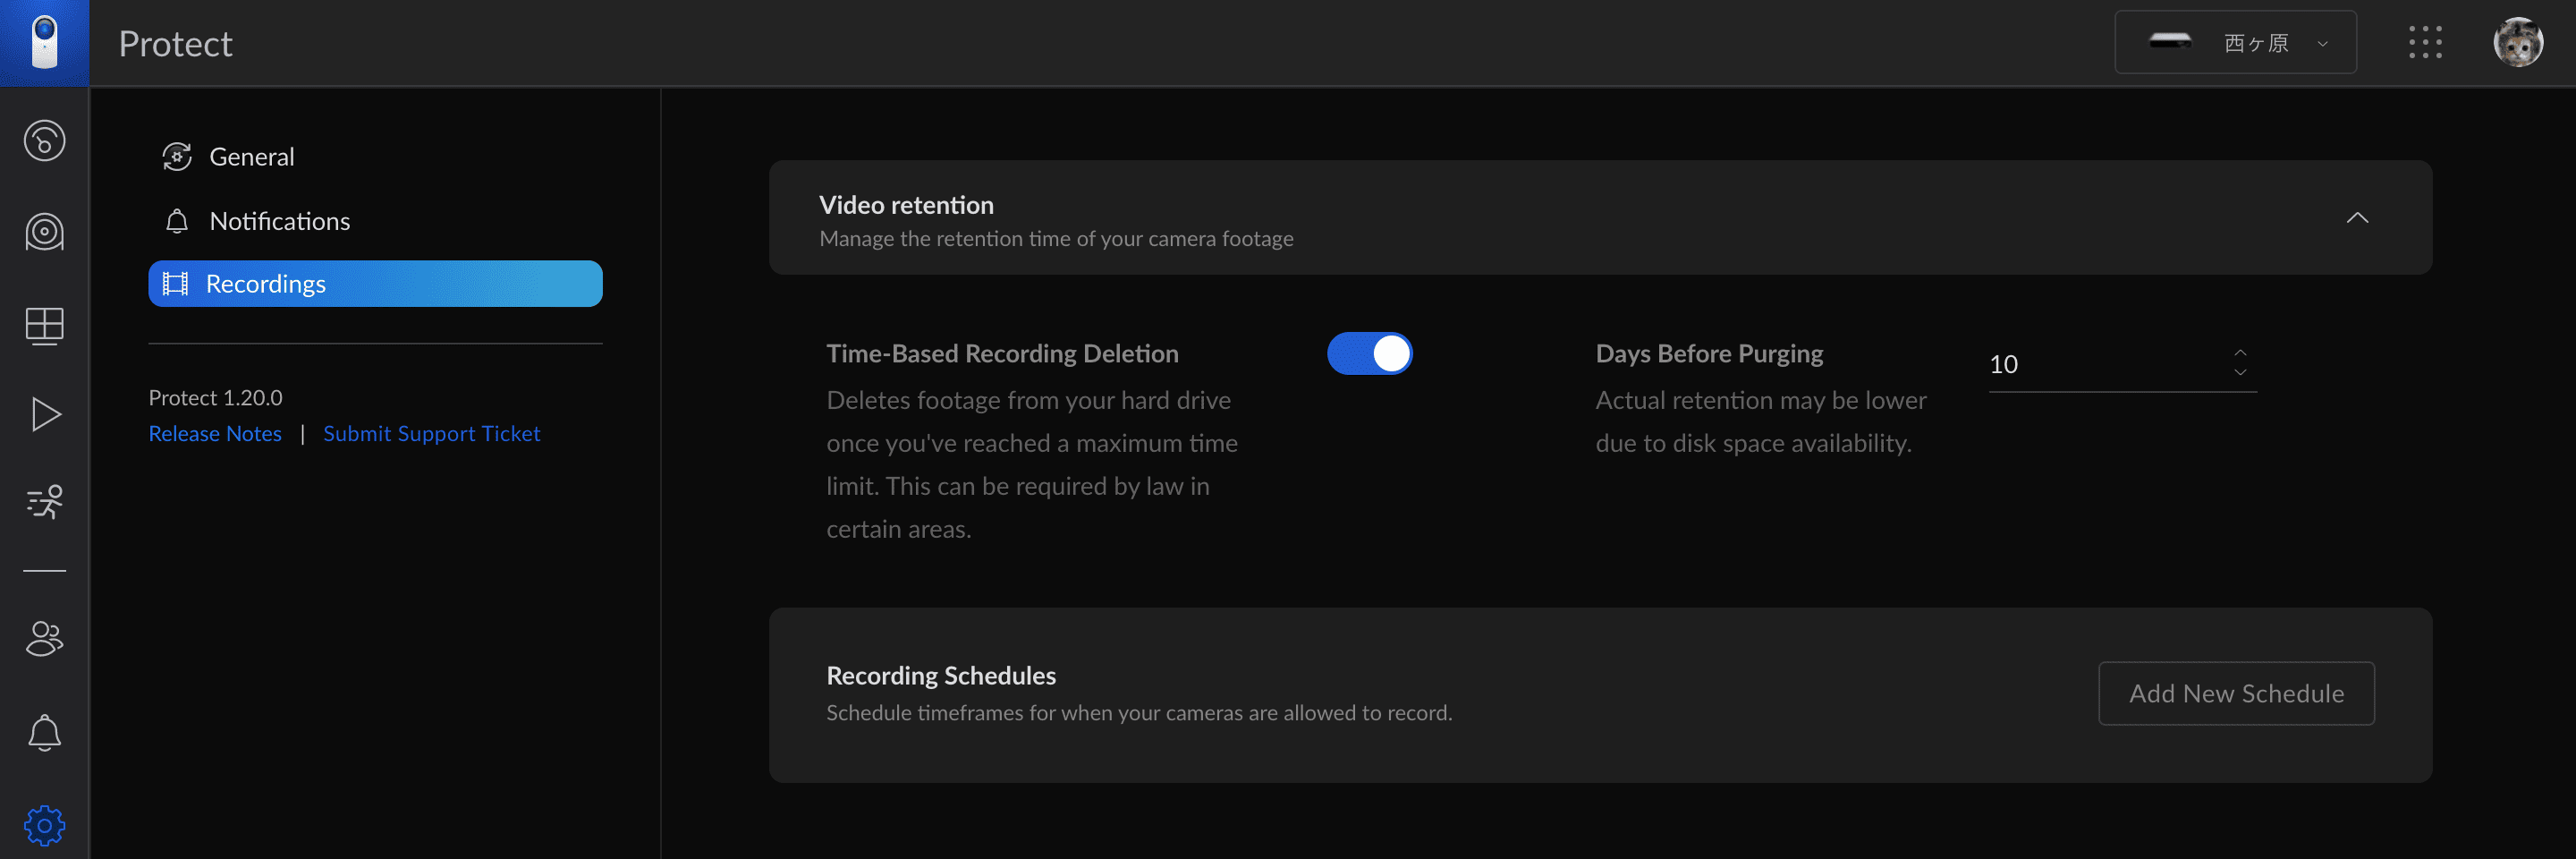
Task: Open the alerts bell icon in sidebar
Action: 44,732
